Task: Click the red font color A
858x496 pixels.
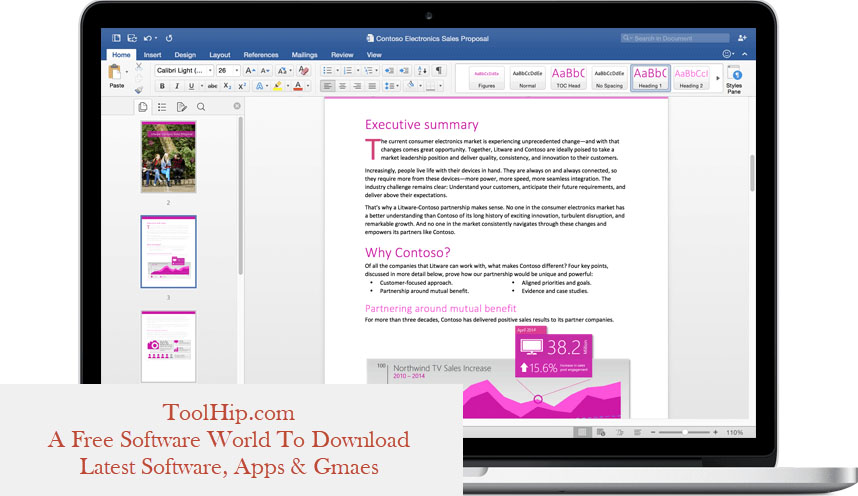Action: 298,86
